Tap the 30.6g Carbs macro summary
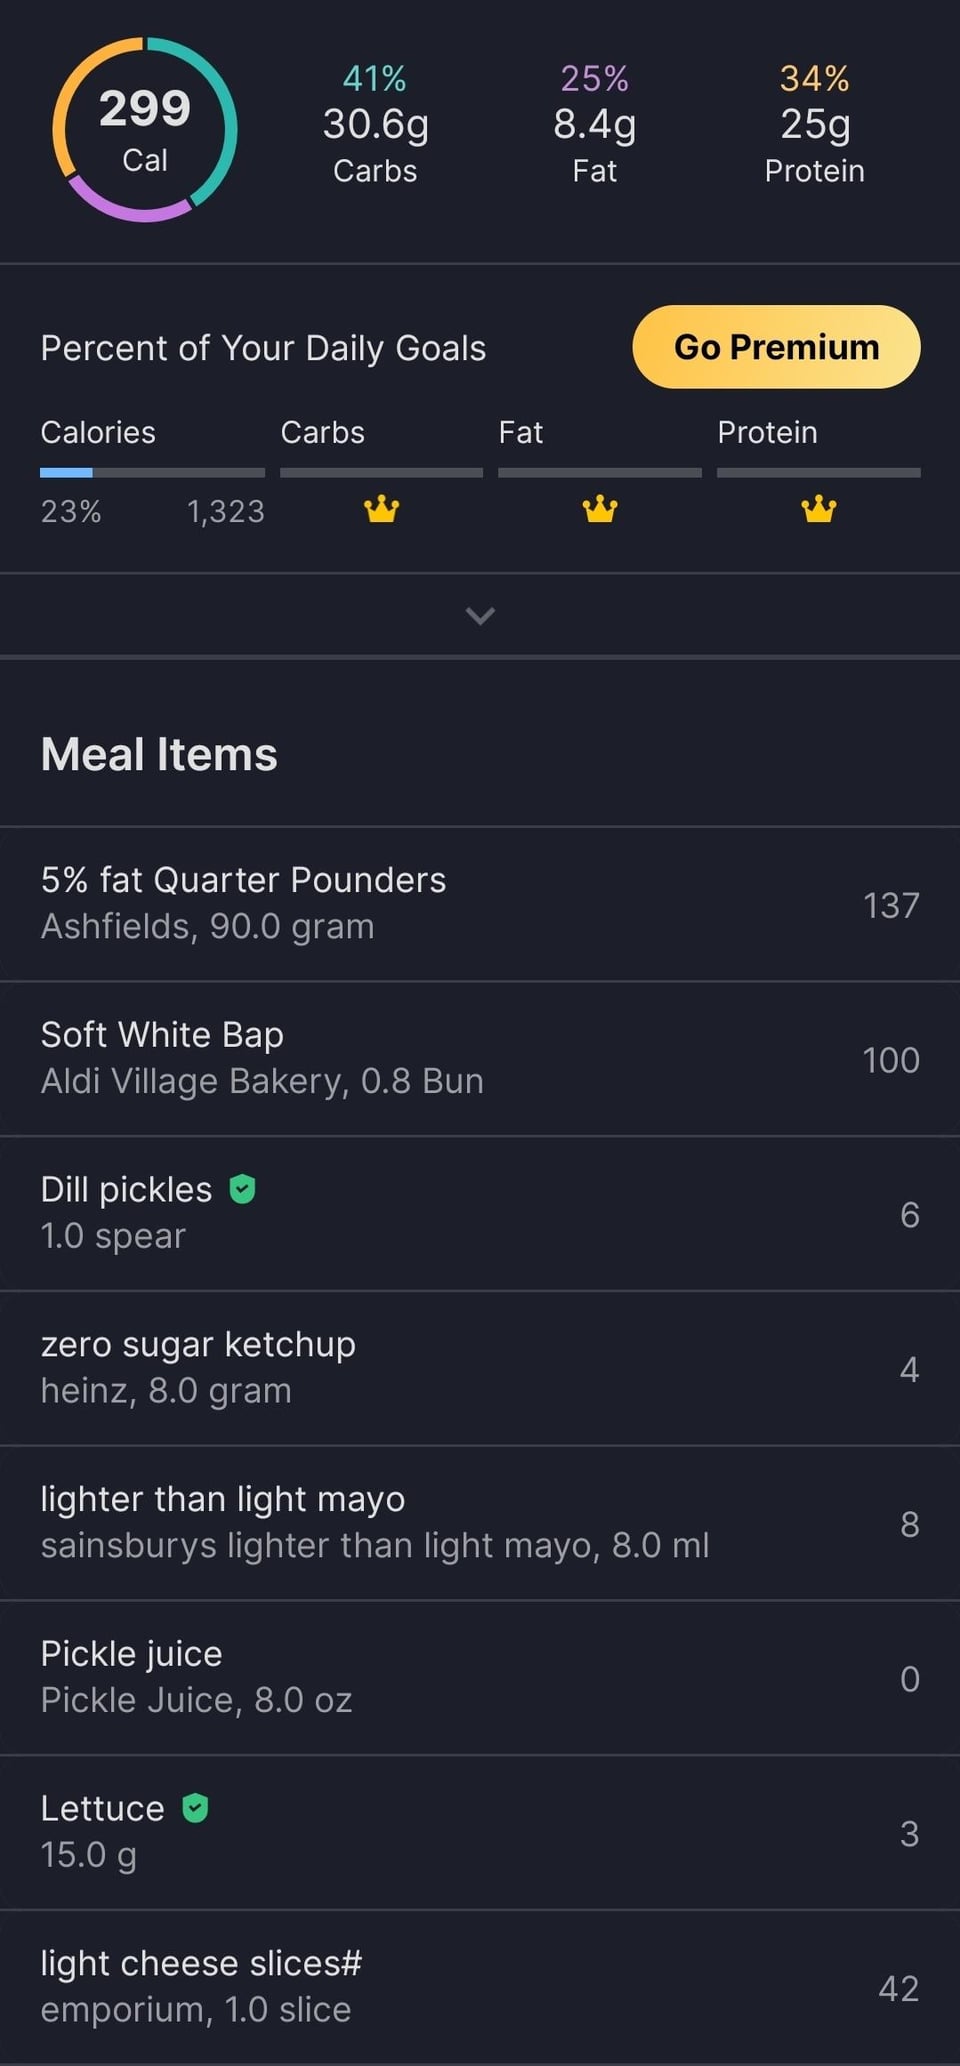This screenshot has width=960, height=2066. point(375,126)
